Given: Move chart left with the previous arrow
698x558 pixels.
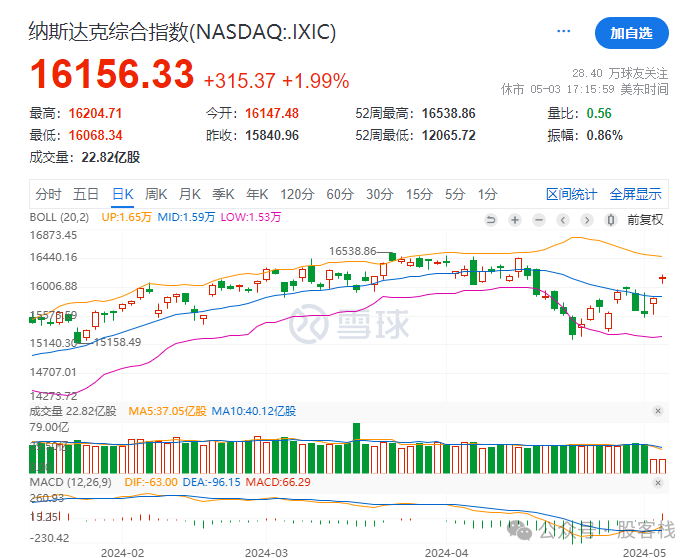Looking at the screenshot, I should (x=563, y=220).
